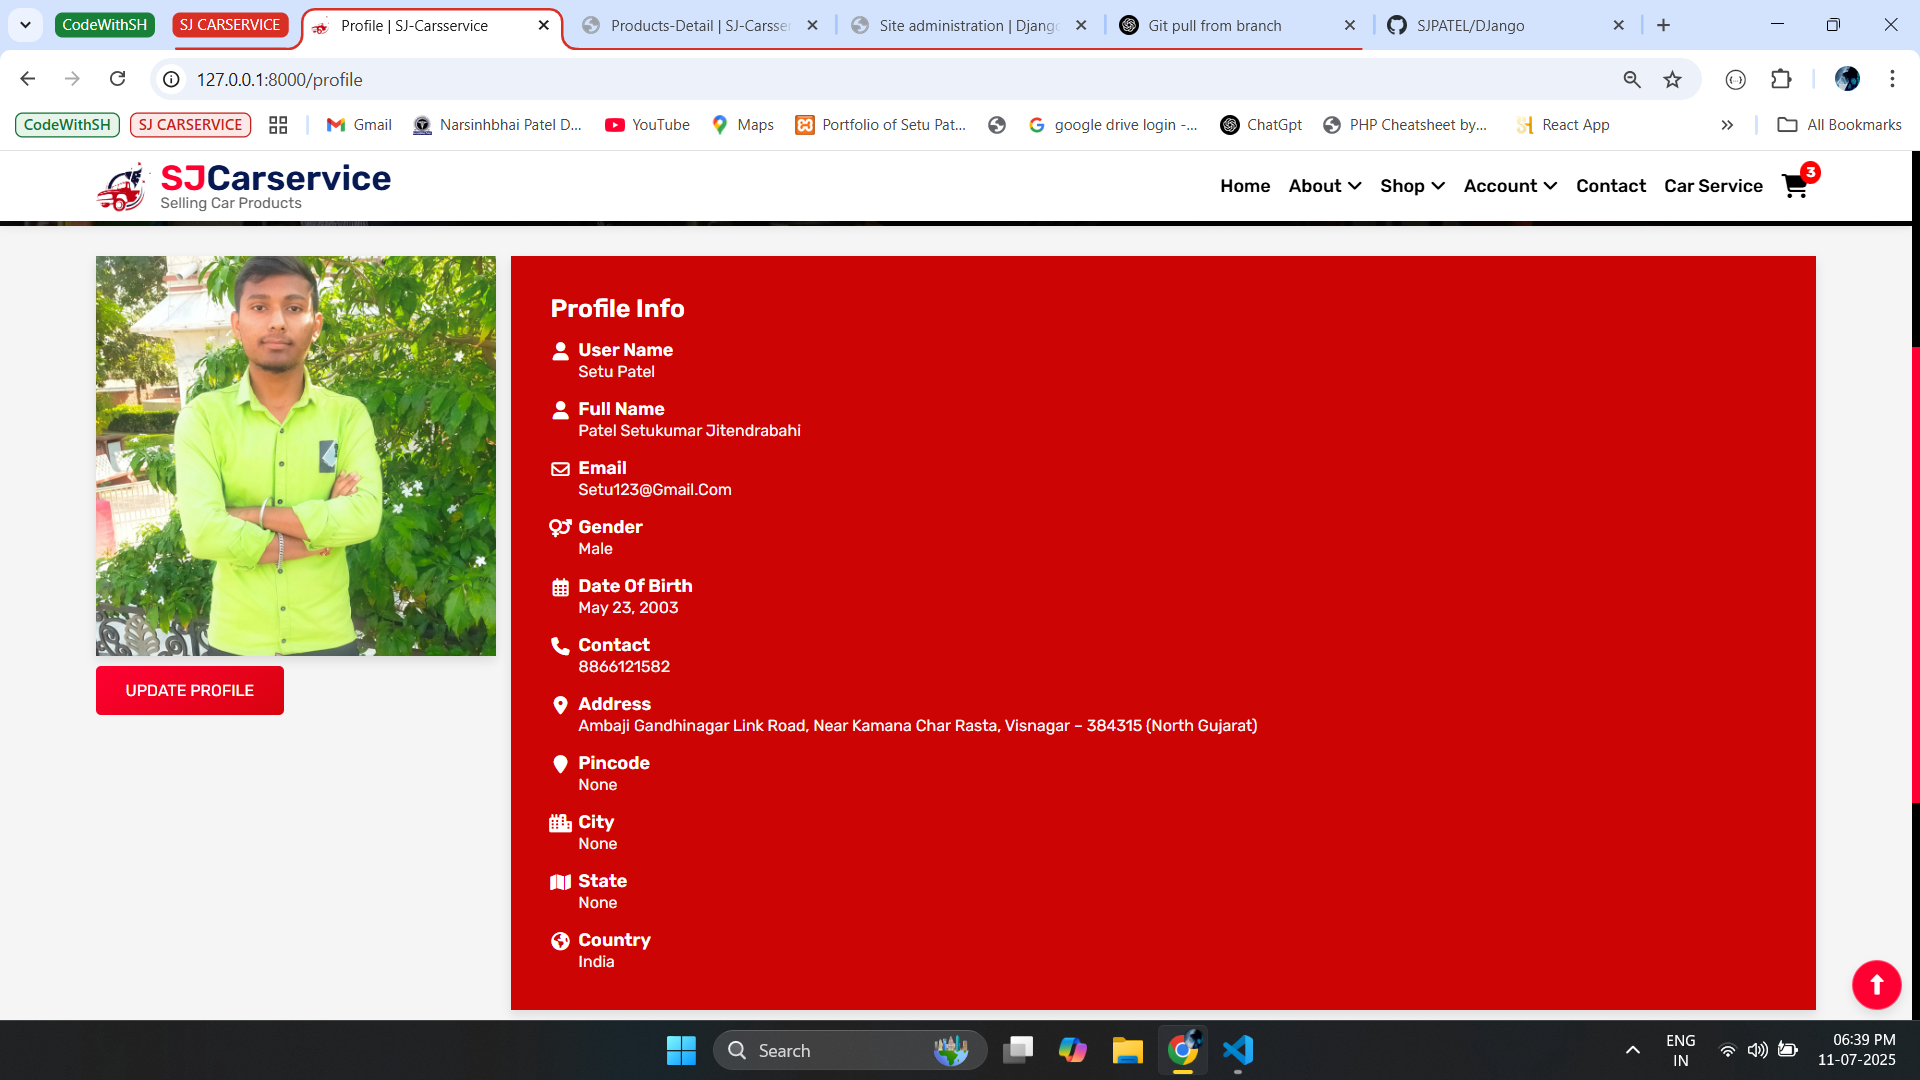
Task: Bookmark this page with star icon
Action: tap(1672, 79)
